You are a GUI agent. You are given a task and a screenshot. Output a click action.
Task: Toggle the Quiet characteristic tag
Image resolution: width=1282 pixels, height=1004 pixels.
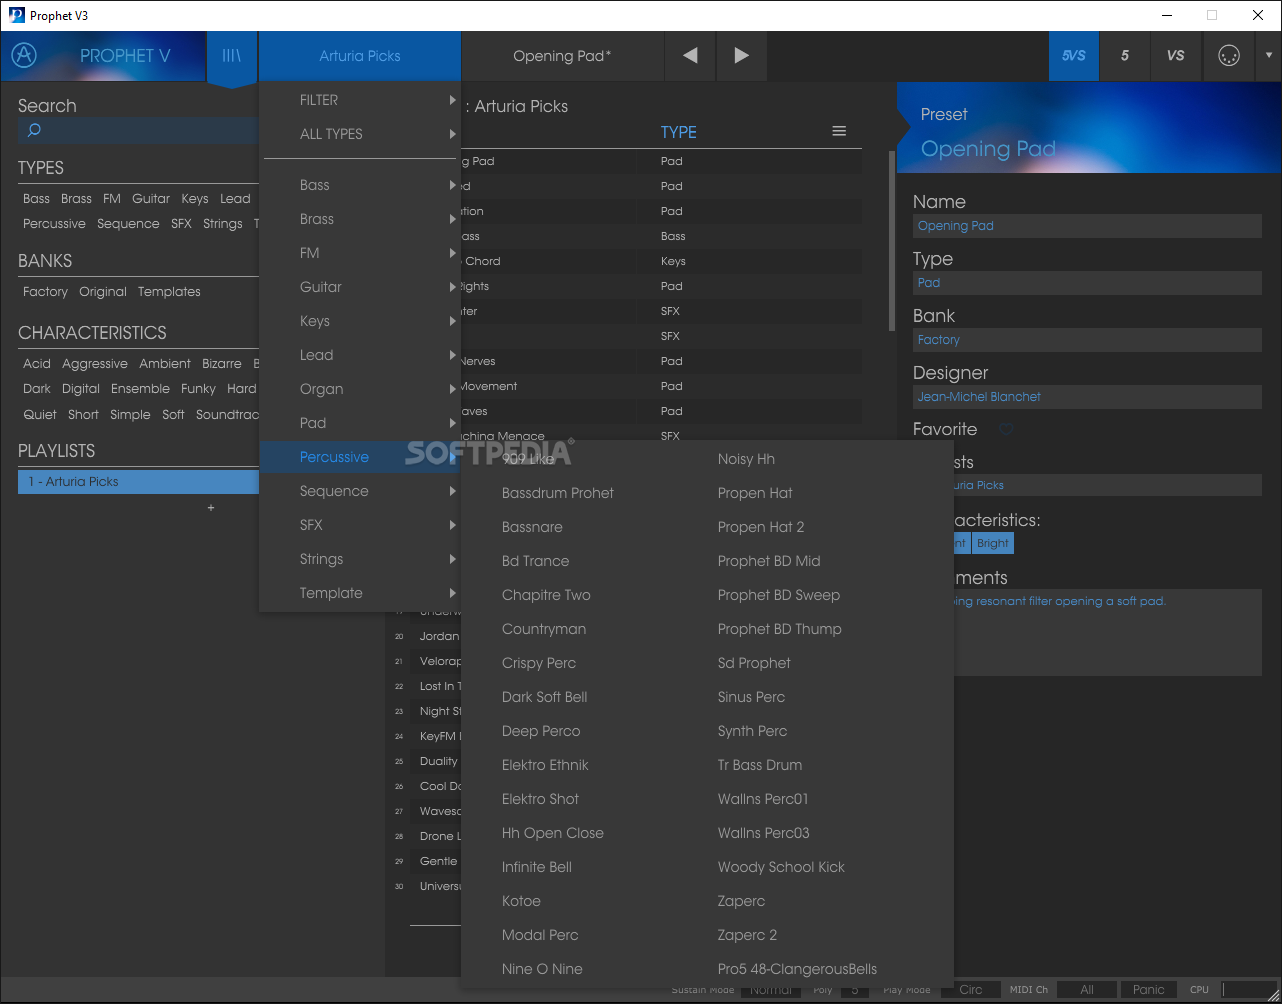[x=40, y=415]
